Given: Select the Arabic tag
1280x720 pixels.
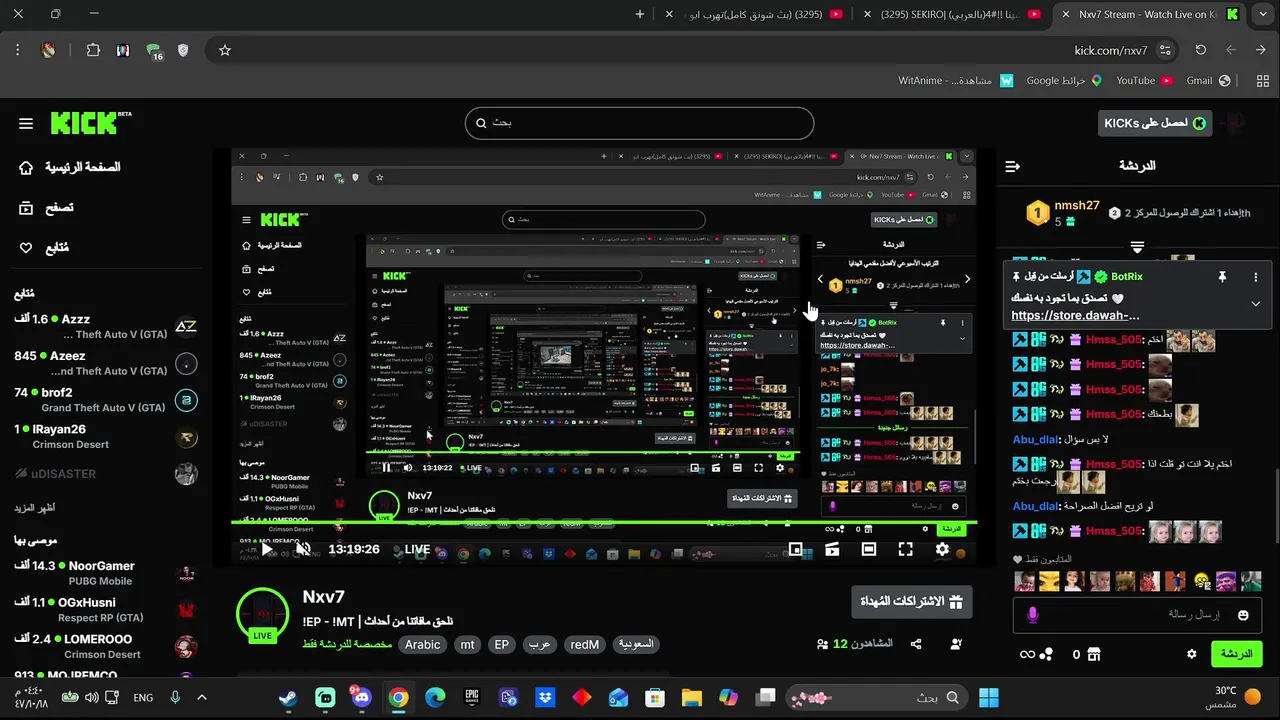Looking at the screenshot, I should (422, 645).
